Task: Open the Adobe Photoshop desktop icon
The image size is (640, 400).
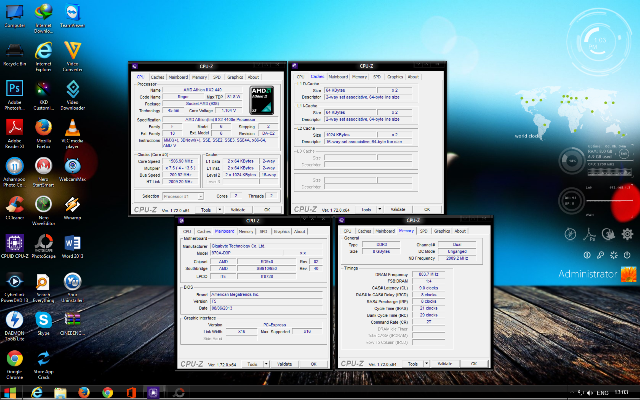Action: [14, 94]
